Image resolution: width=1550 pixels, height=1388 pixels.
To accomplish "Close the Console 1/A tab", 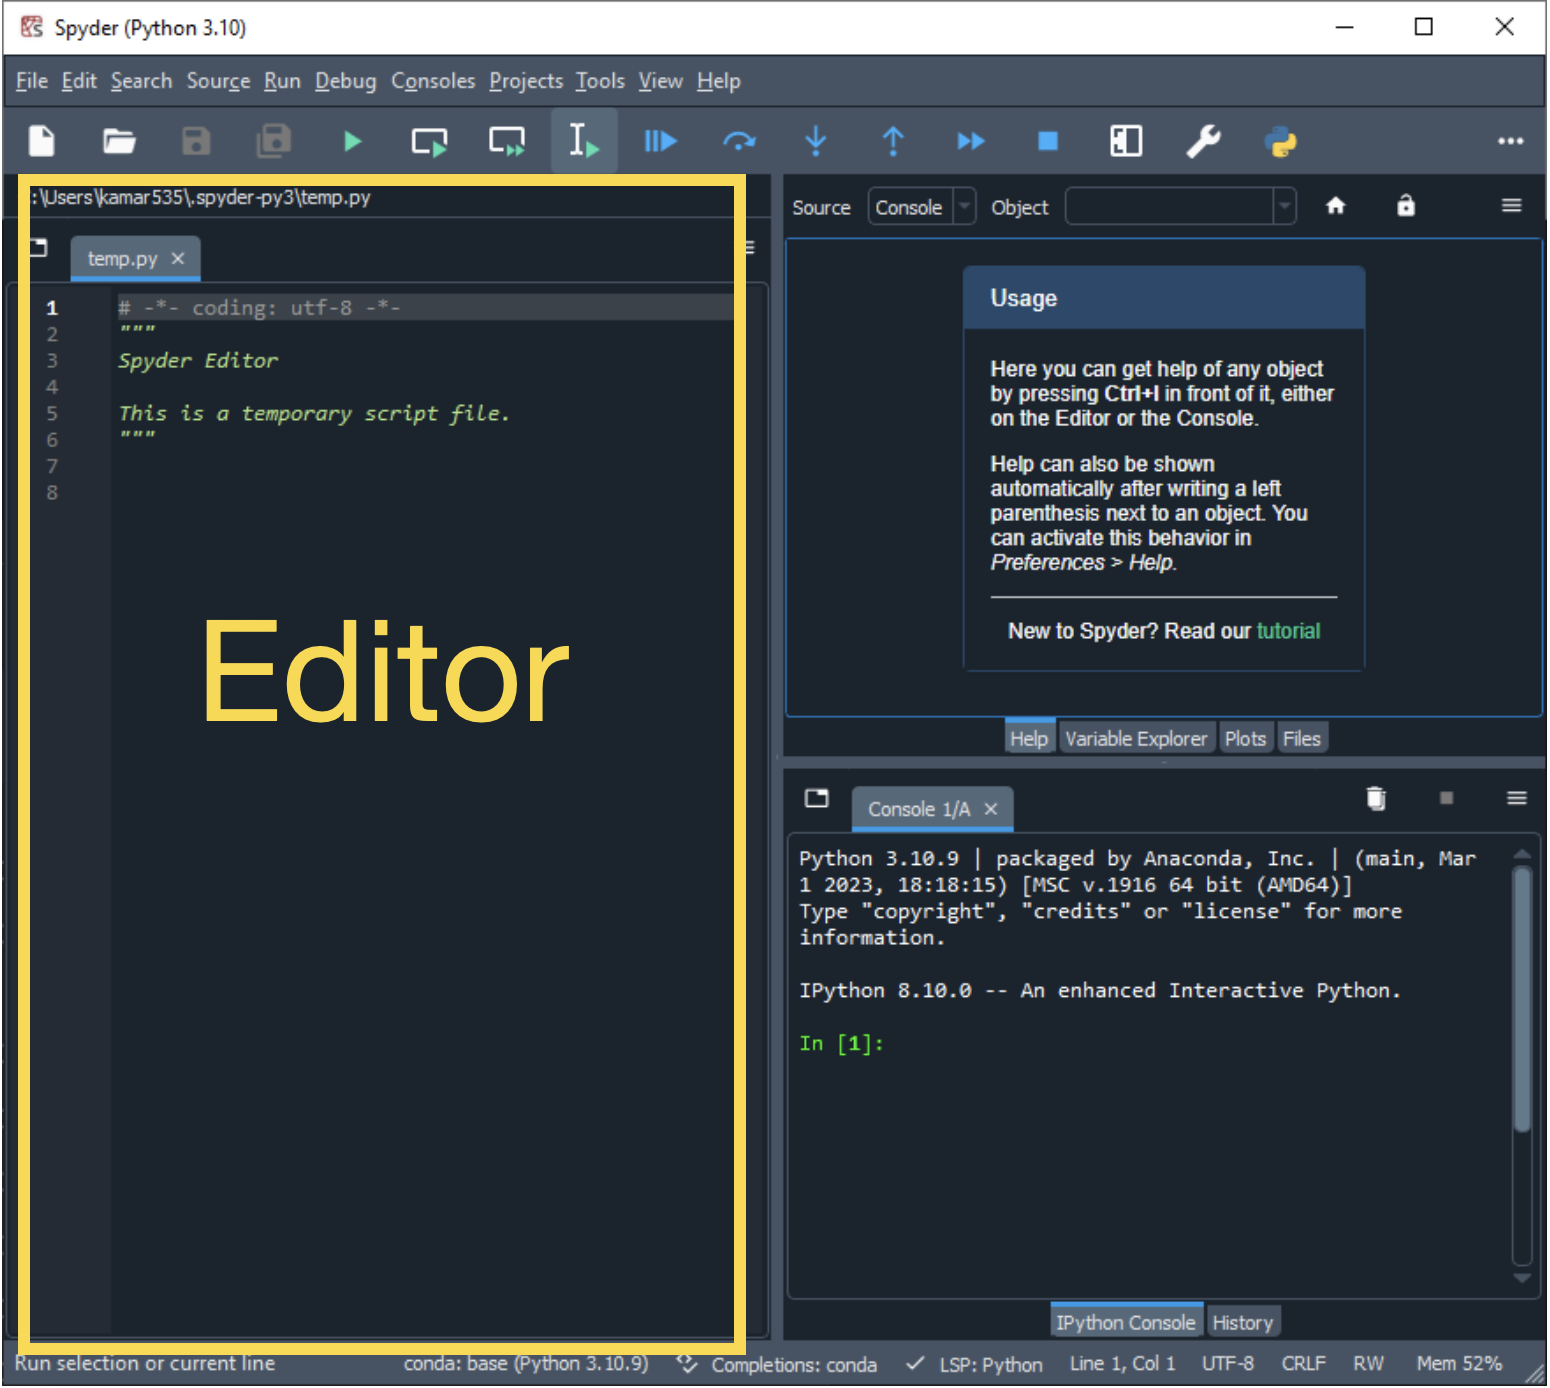I will pyautogui.click(x=991, y=809).
